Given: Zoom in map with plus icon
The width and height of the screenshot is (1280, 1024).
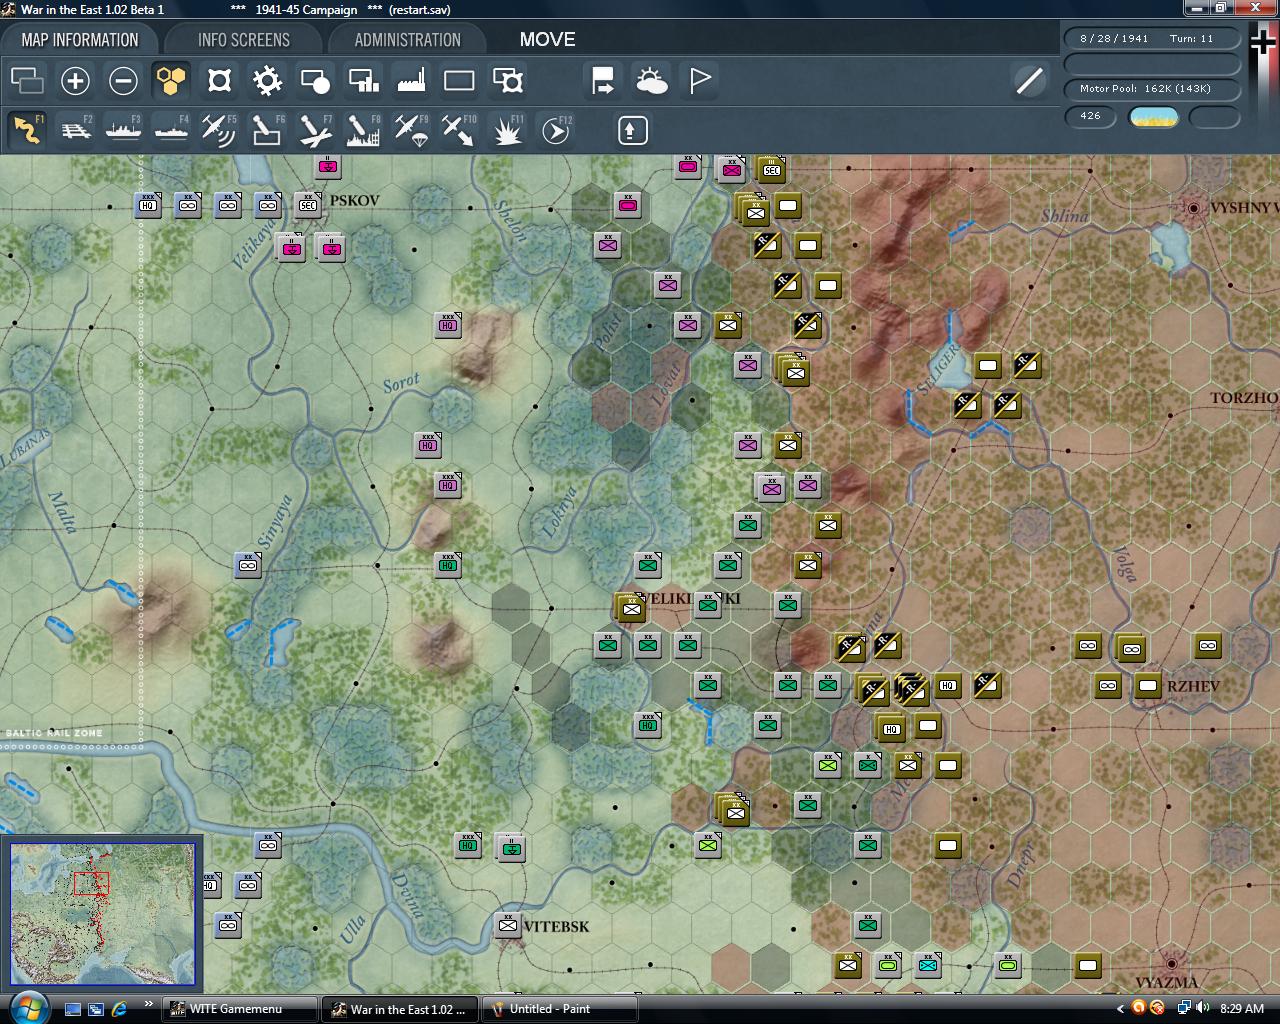Looking at the screenshot, I should click(75, 80).
